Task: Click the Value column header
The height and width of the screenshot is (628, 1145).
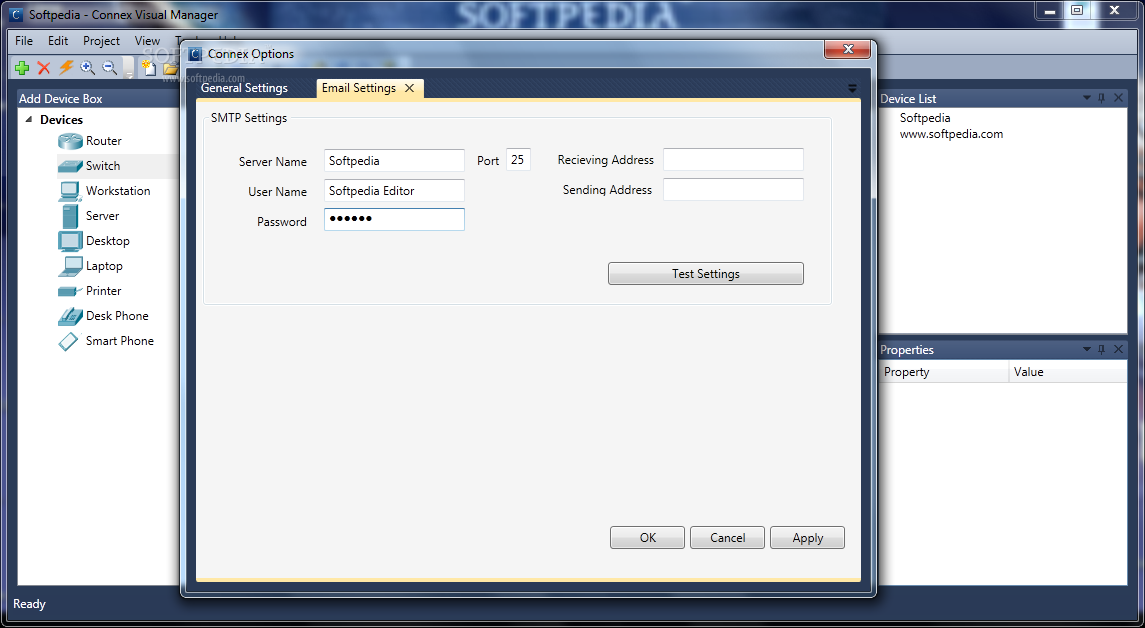Action: pos(1068,372)
